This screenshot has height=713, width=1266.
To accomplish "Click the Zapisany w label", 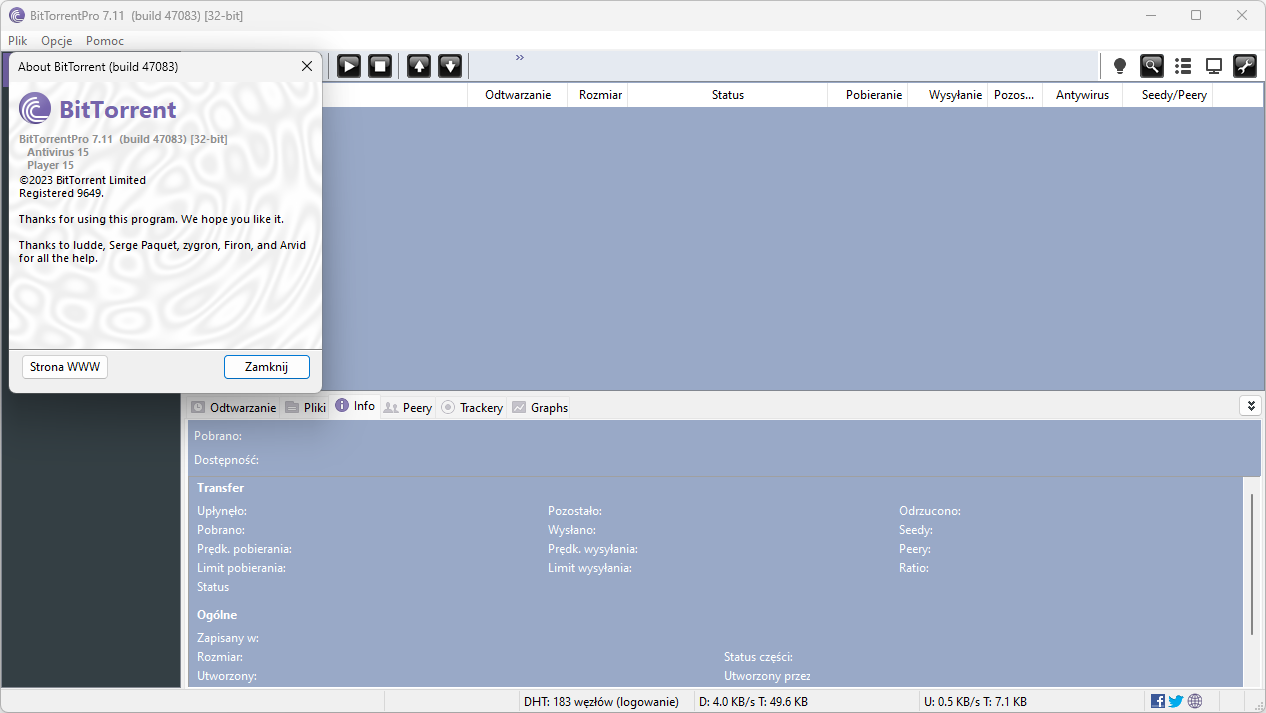I will (228, 638).
